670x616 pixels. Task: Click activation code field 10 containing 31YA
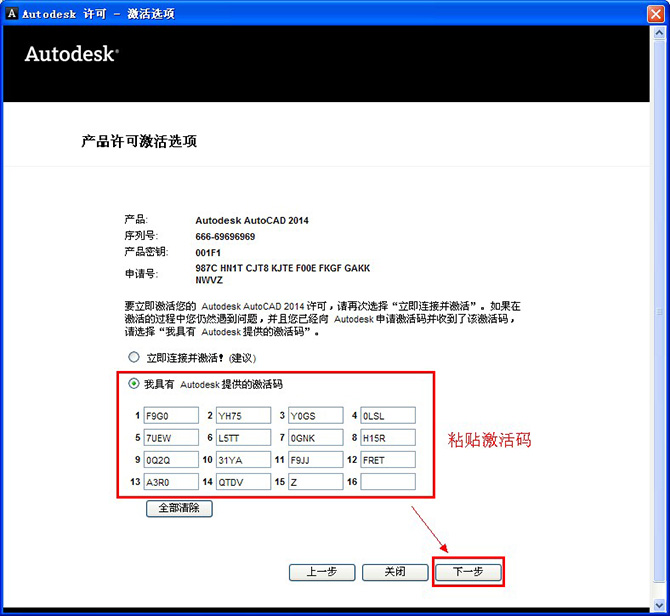click(x=243, y=460)
